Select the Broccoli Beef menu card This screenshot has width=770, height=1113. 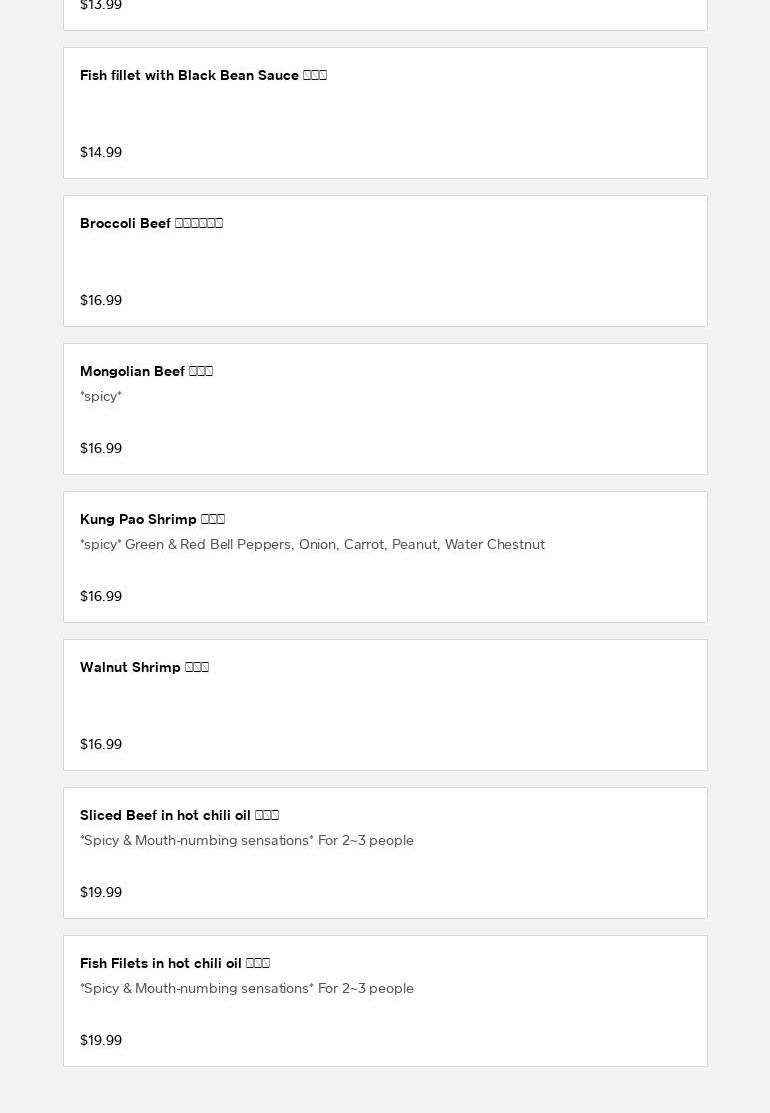point(385,261)
